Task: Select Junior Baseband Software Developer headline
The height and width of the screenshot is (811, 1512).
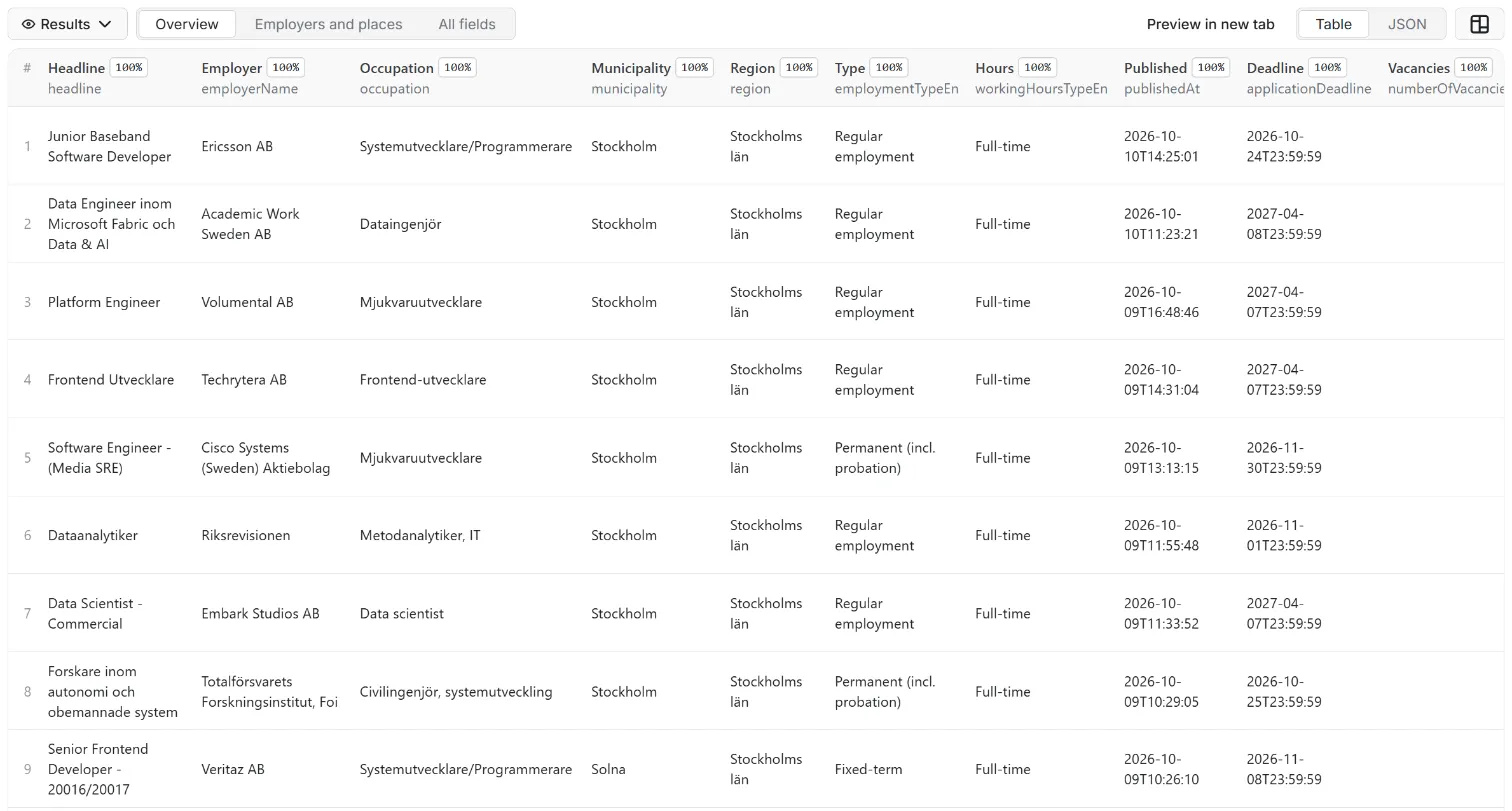Action: tap(109, 146)
